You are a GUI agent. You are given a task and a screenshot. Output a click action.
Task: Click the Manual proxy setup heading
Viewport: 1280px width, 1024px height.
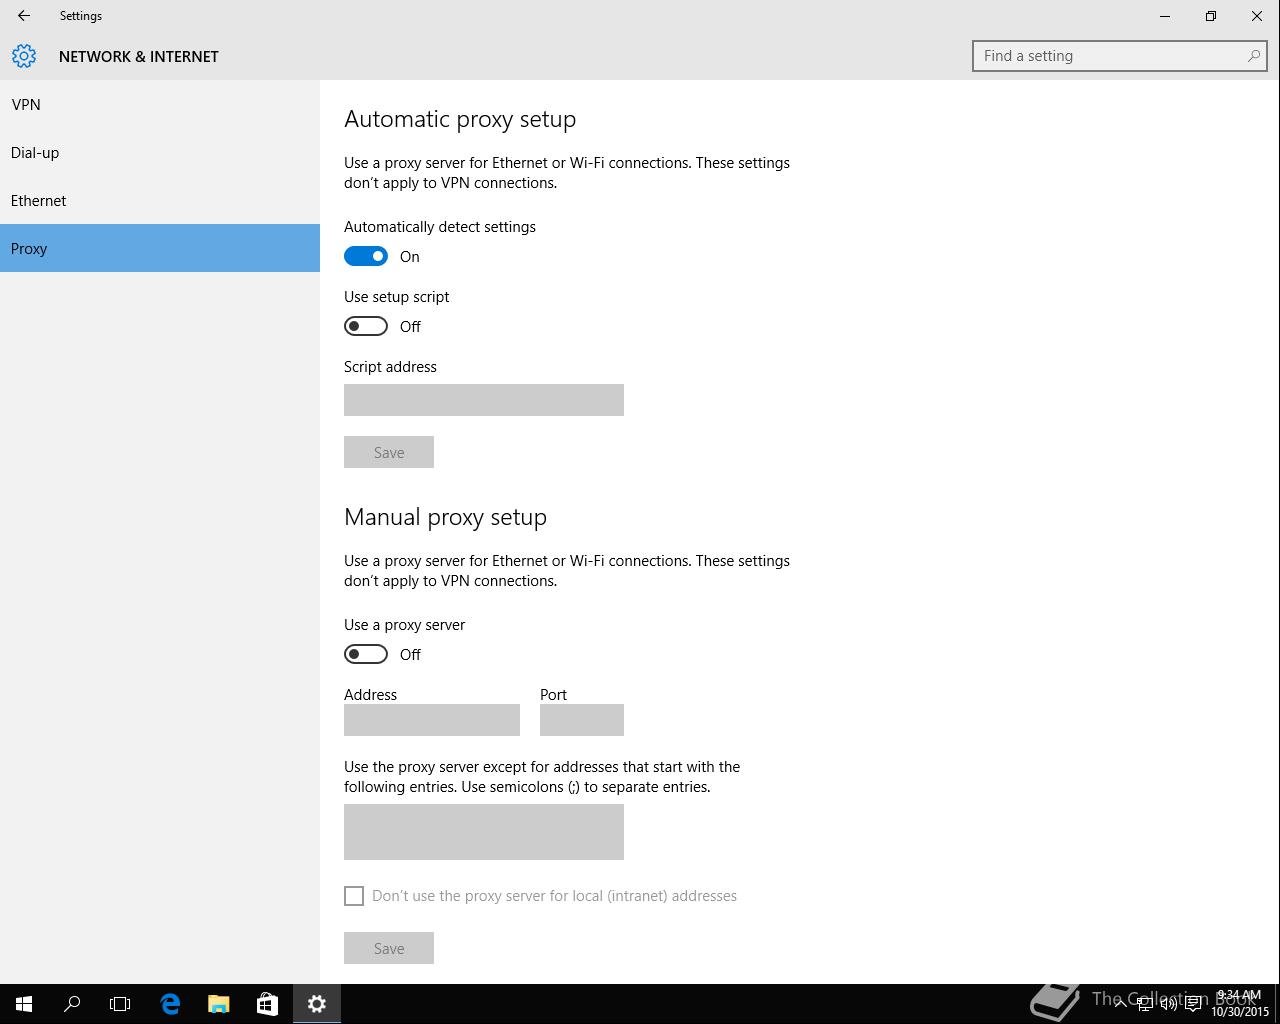coord(445,517)
